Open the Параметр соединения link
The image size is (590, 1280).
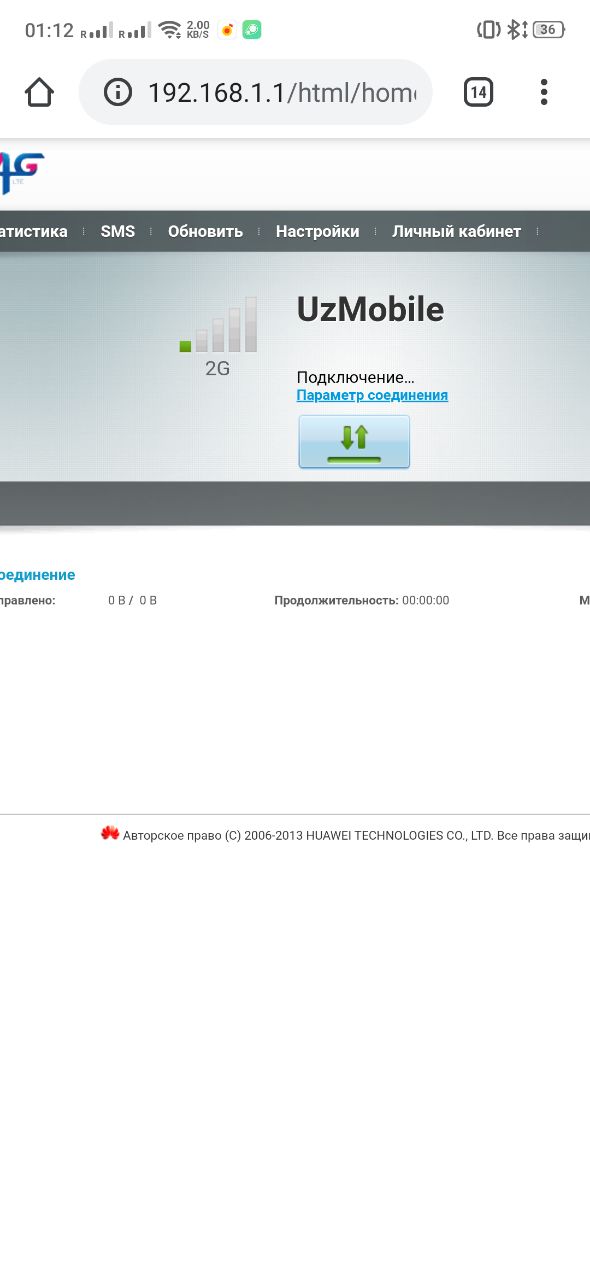372,395
